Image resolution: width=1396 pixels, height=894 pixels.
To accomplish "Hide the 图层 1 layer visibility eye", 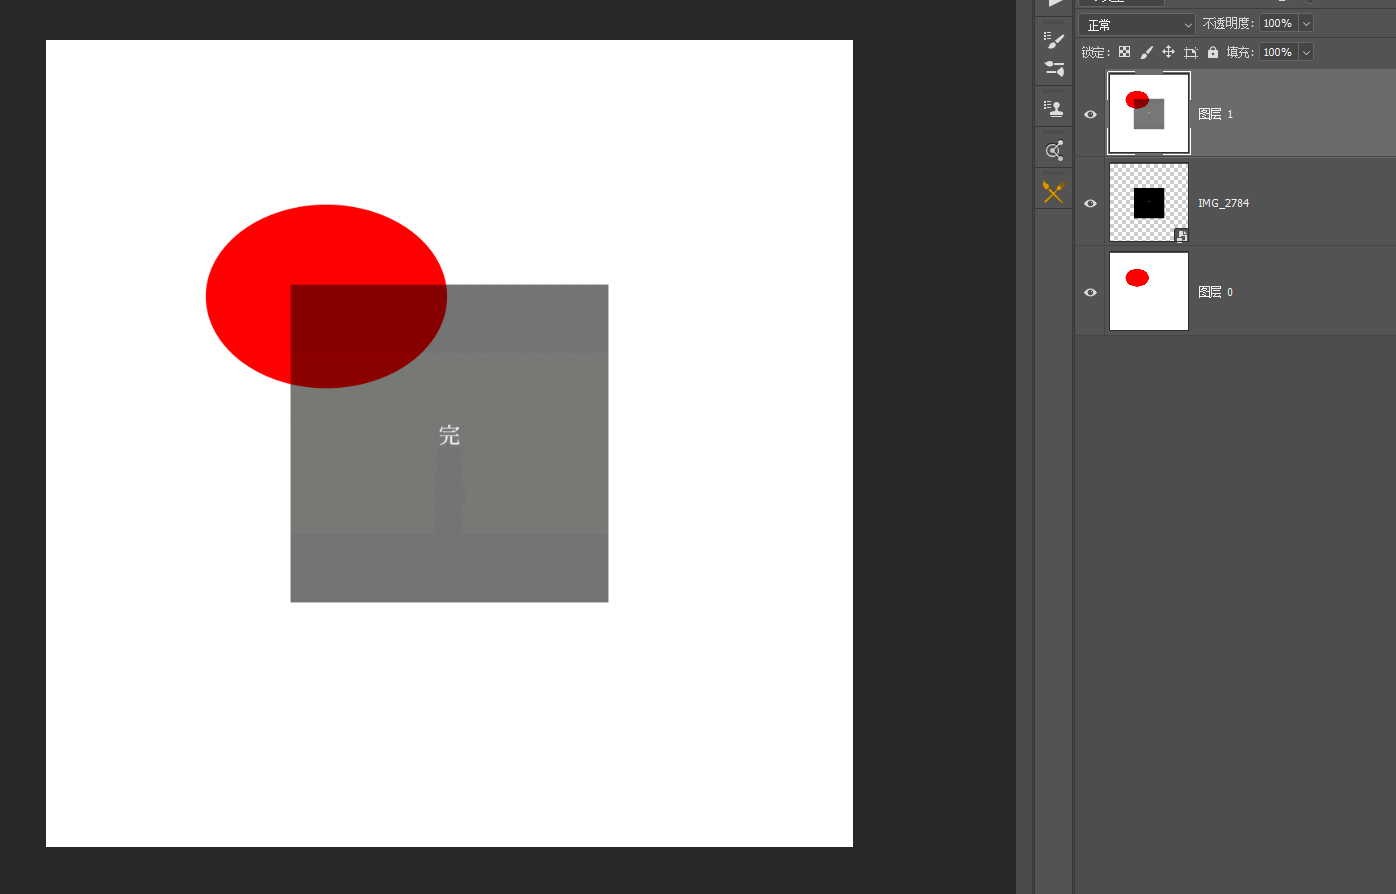I will point(1090,114).
